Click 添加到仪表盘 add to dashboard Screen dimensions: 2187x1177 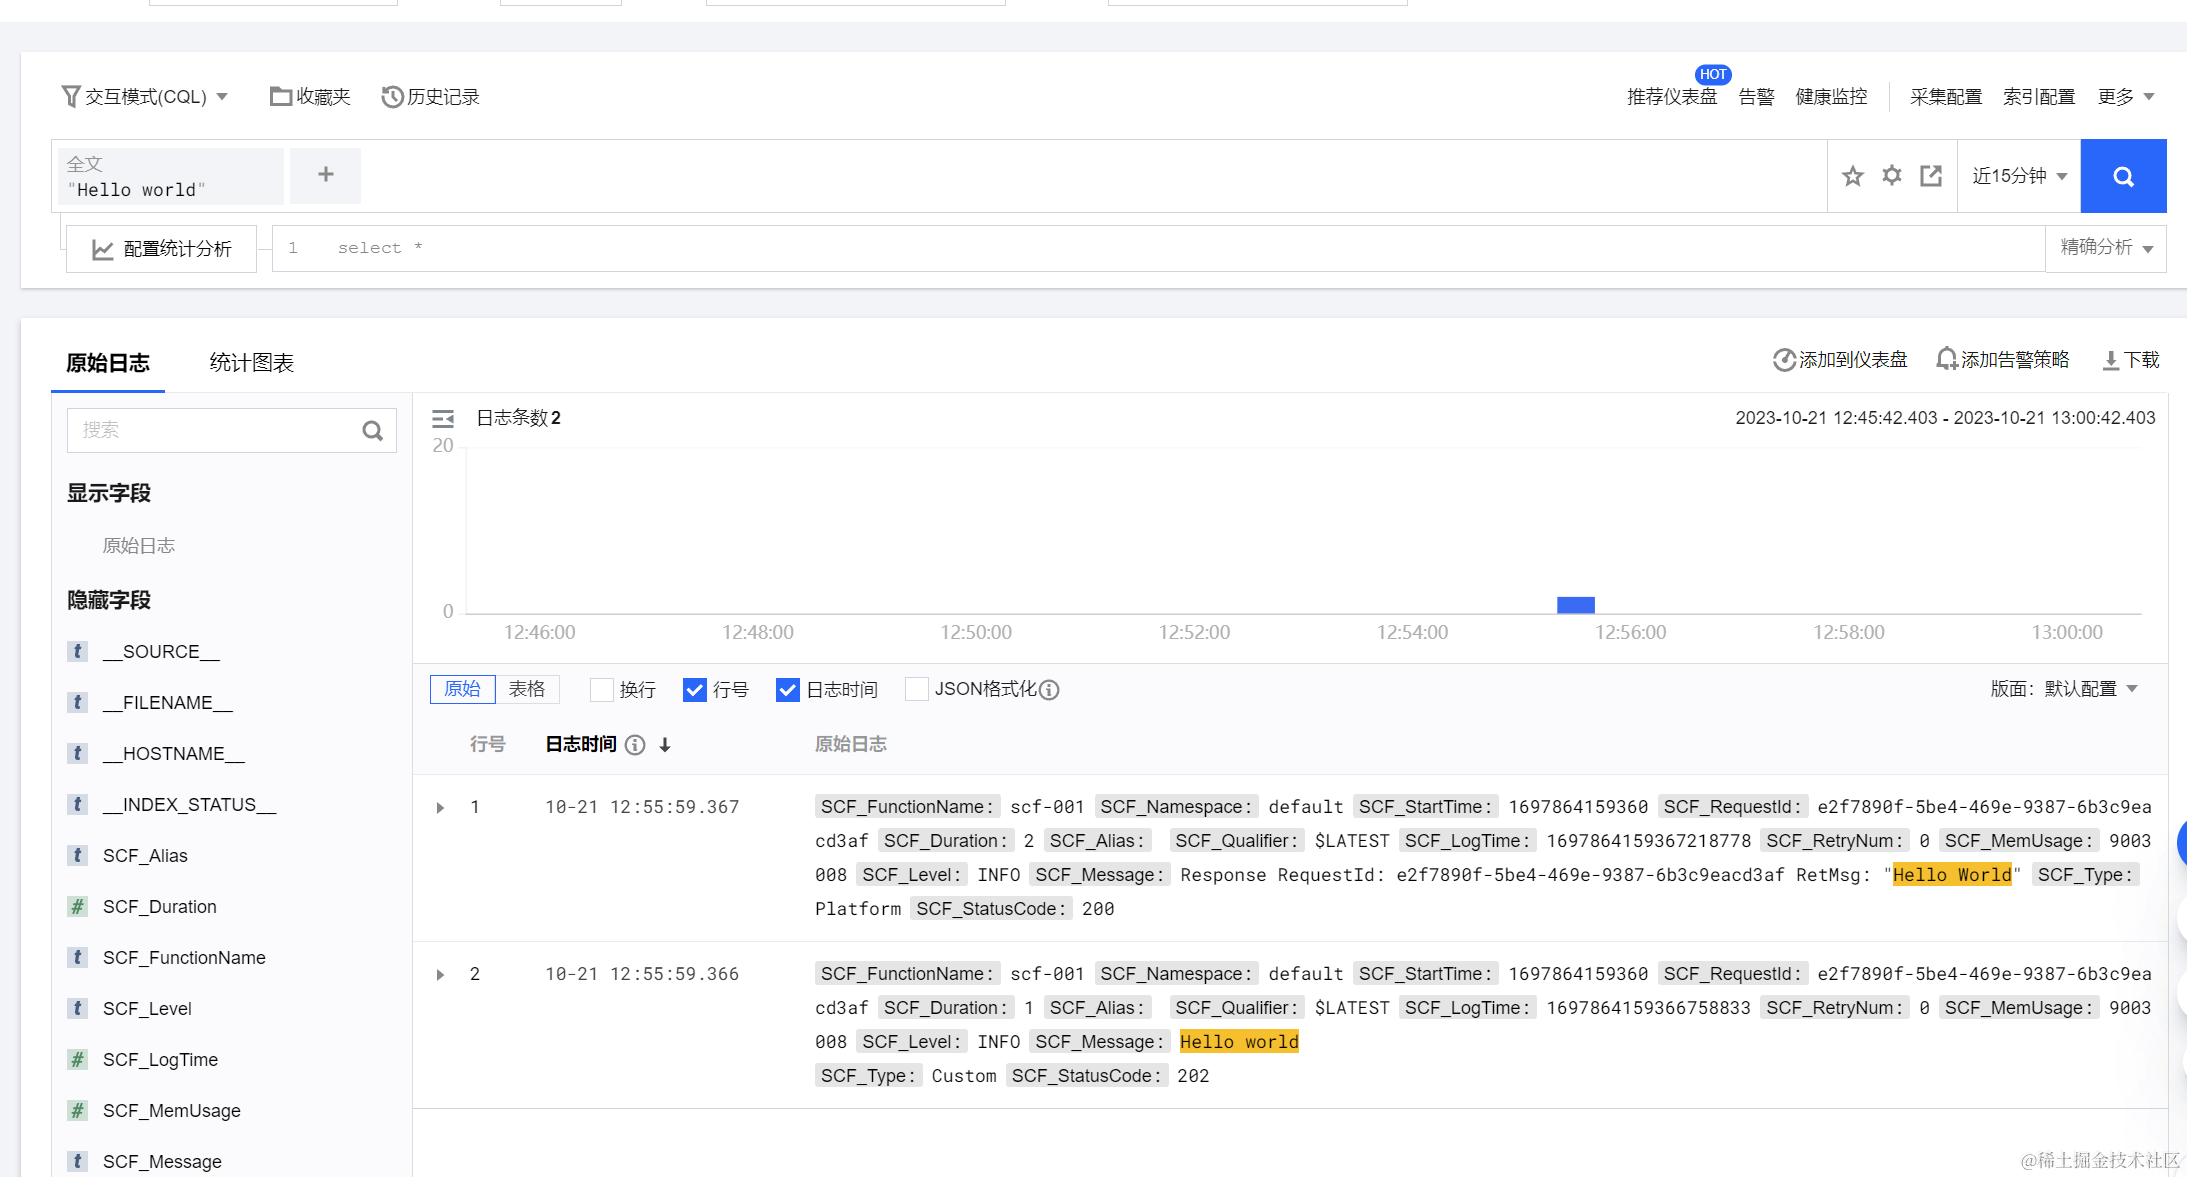tap(1840, 360)
